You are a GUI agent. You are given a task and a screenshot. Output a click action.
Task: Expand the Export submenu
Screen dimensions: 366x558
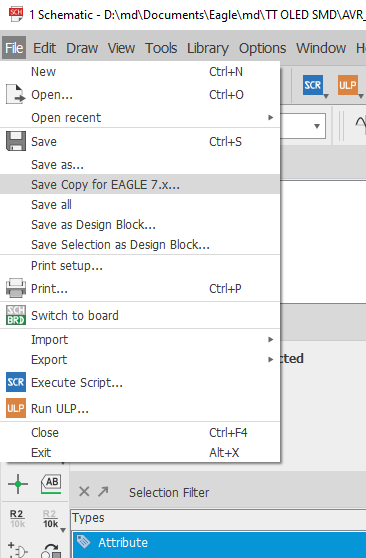[140, 359]
